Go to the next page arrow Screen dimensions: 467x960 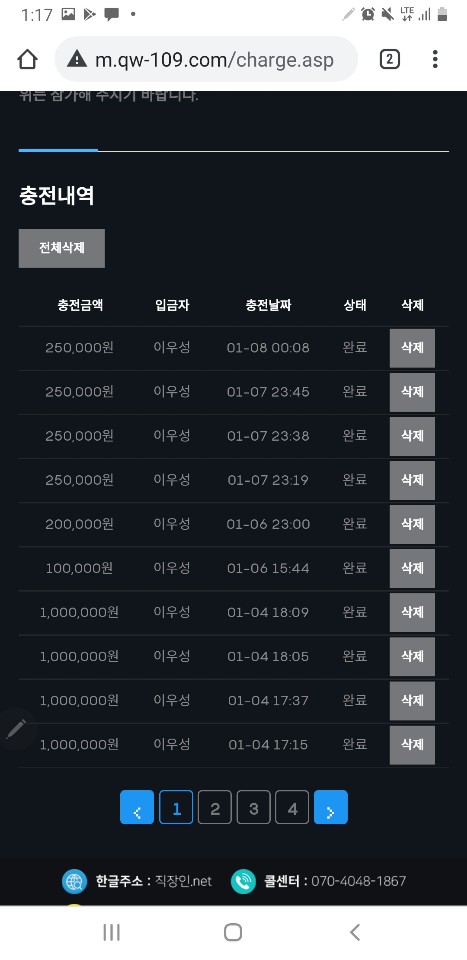(331, 807)
